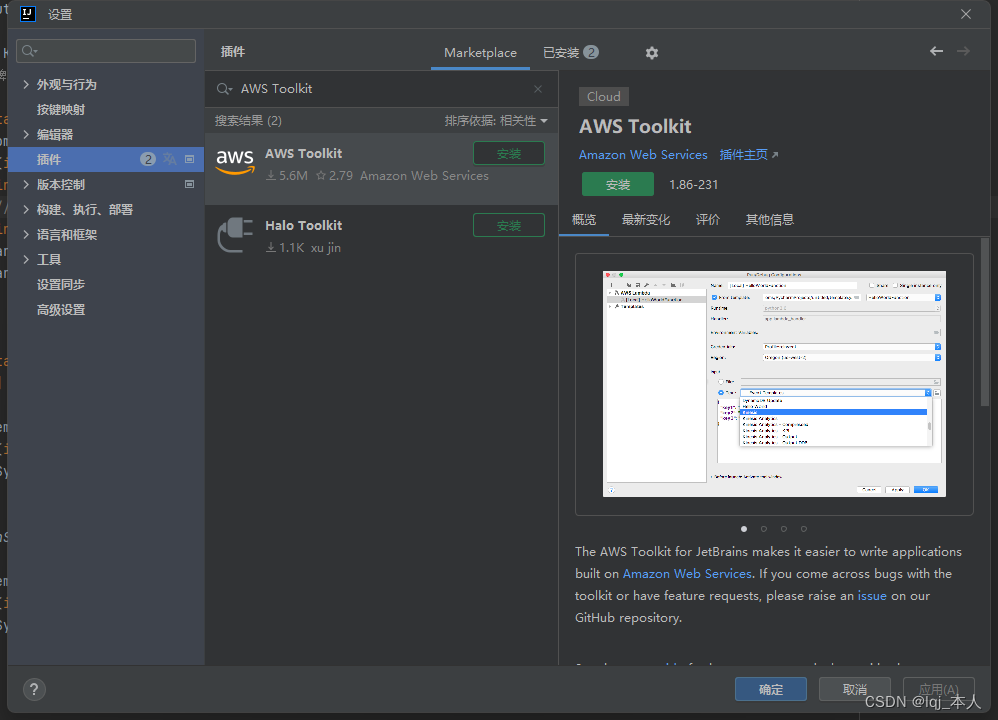This screenshot has height=720, width=998.
Task: Click the AWS Toolkit plugin search field
Action: (382, 89)
